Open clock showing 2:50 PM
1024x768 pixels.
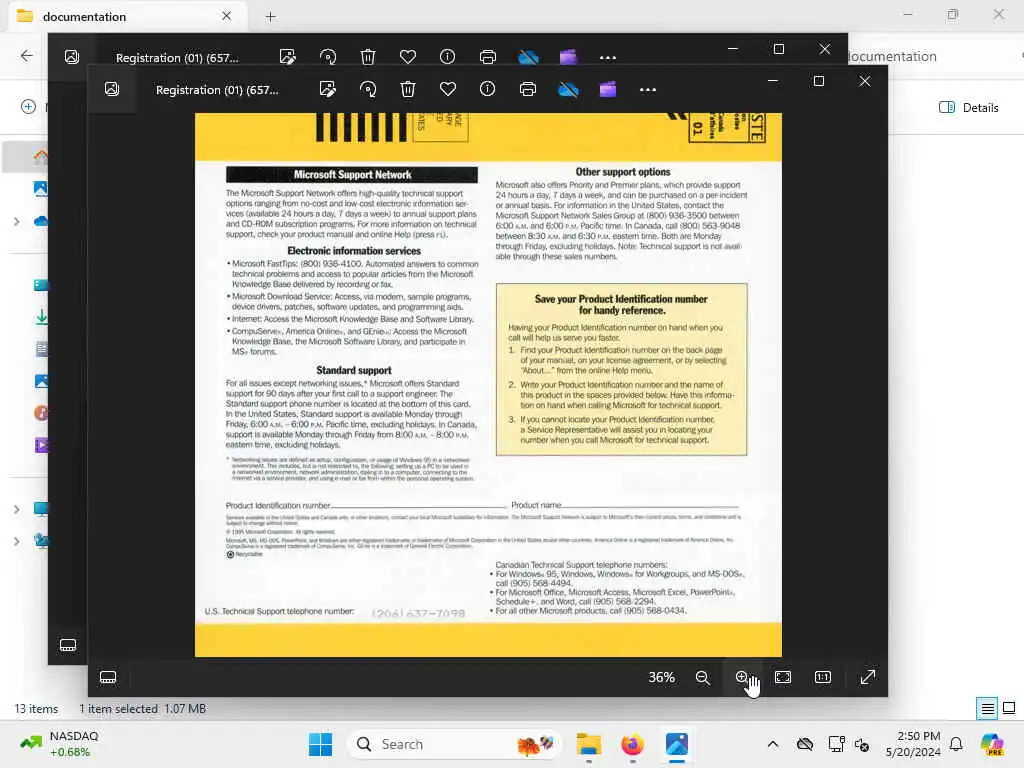(x=913, y=744)
